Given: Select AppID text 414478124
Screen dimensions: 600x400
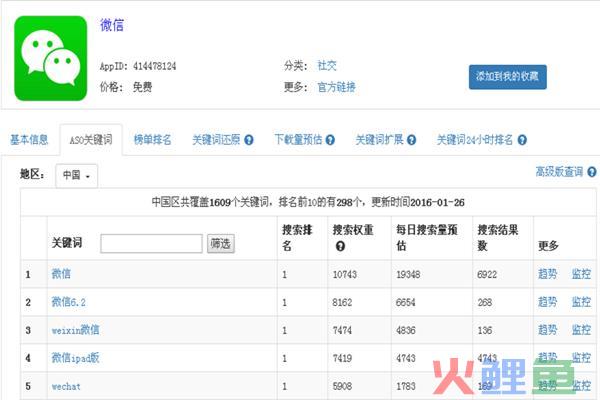Looking at the screenshot, I should [x=155, y=66].
